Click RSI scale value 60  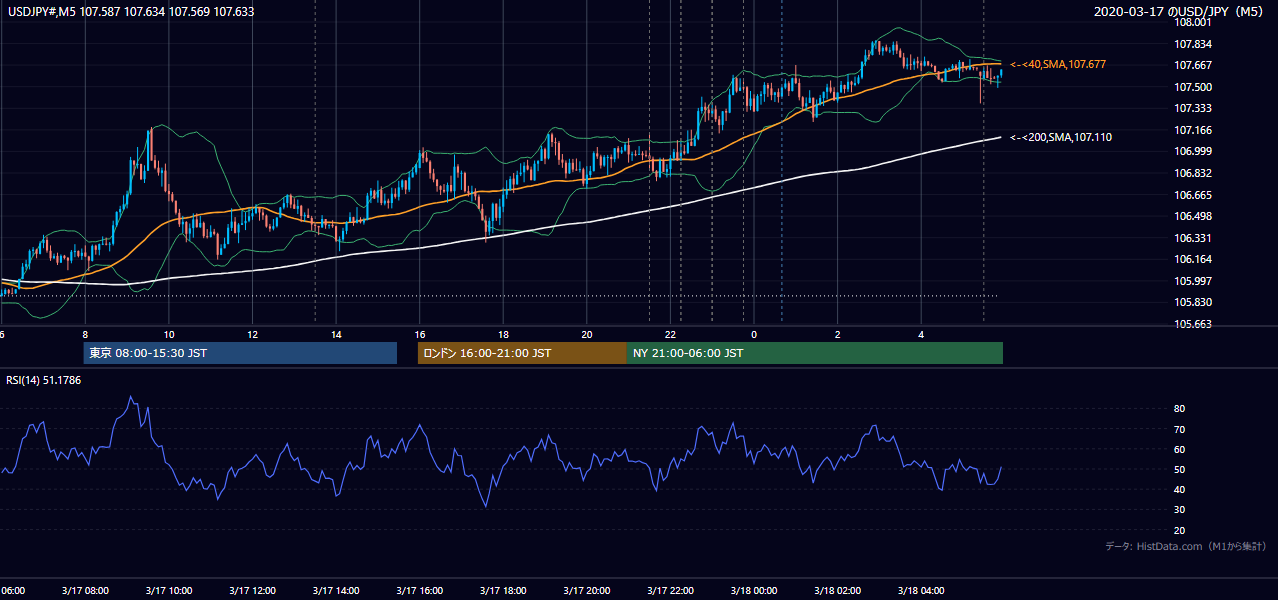1180,449
